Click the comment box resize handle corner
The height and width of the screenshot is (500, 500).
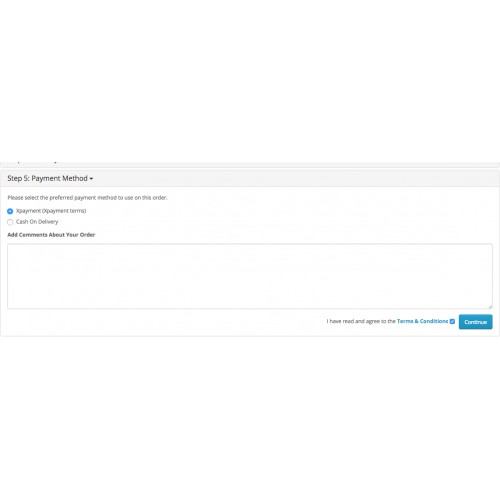[x=490, y=306]
